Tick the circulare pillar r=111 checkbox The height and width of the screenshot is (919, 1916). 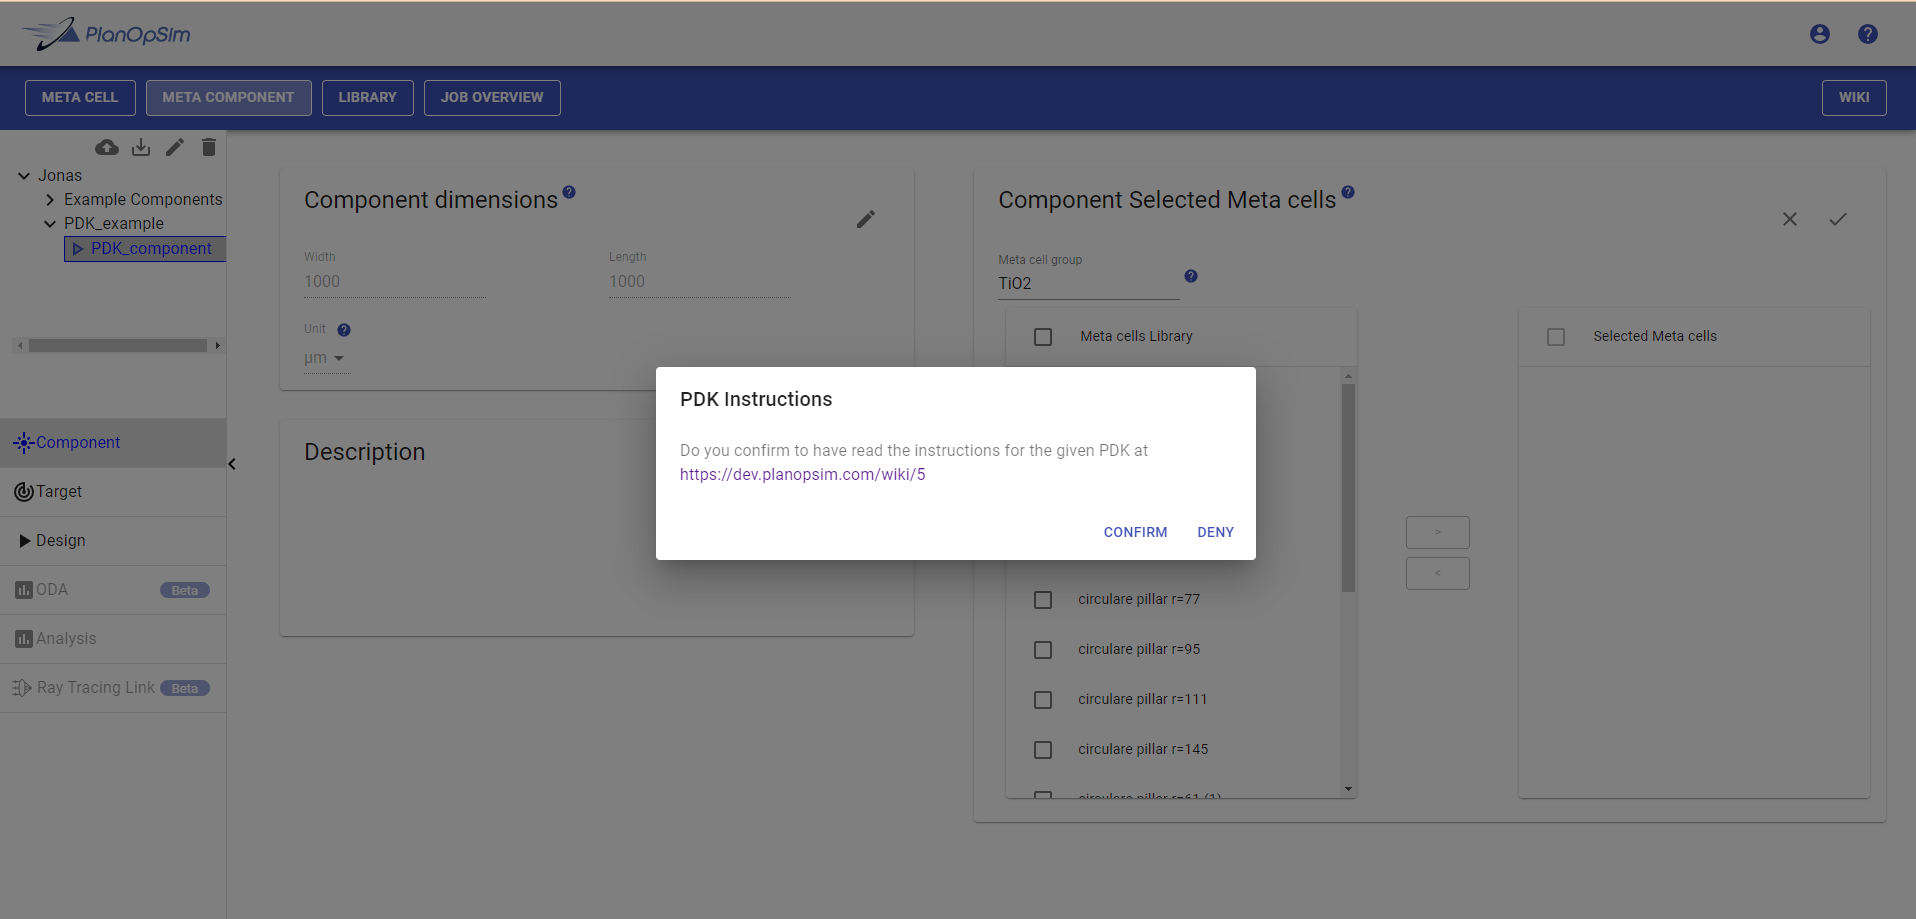(x=1043, y=700)
